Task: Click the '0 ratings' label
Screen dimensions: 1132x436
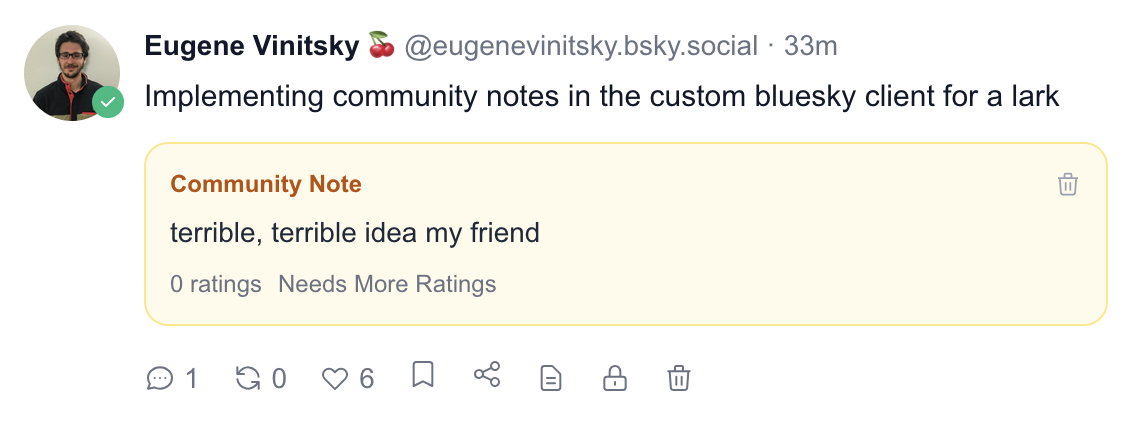Action: pyautogui.click(x=216, y=284)
